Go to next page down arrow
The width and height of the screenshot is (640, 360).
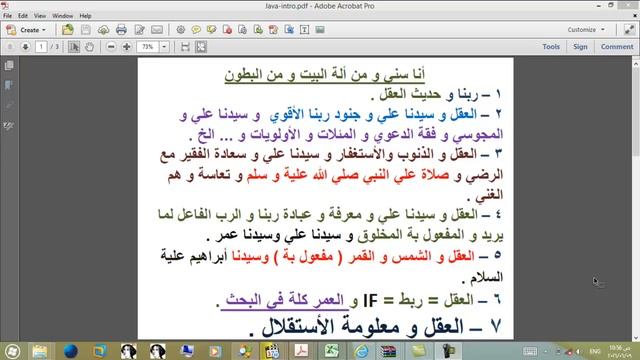pyautogui.click(x=25, y=47)
